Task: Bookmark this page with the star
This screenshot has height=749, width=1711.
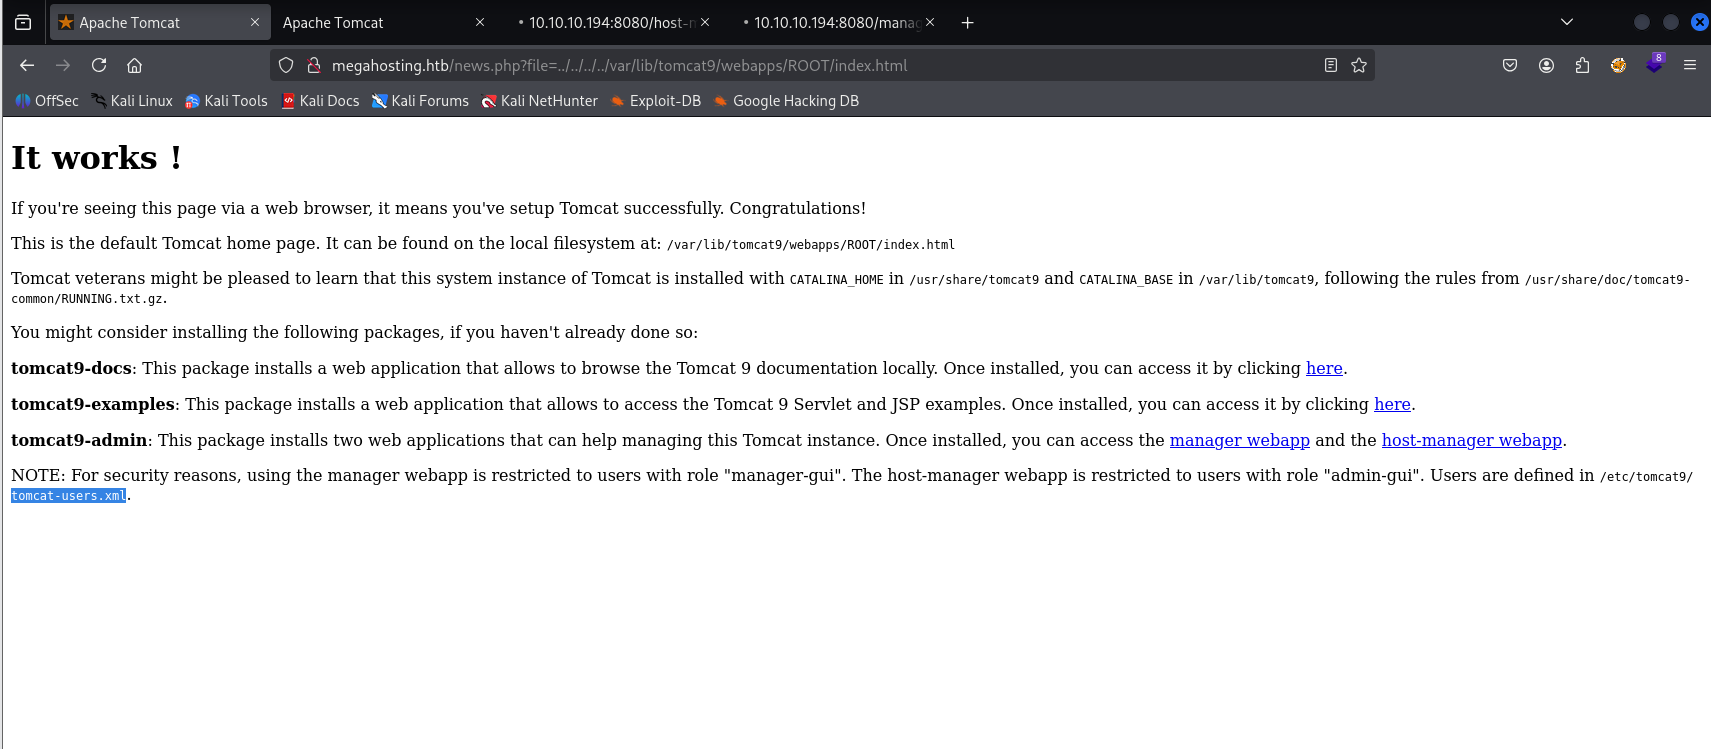Action: click(1359, 65)
